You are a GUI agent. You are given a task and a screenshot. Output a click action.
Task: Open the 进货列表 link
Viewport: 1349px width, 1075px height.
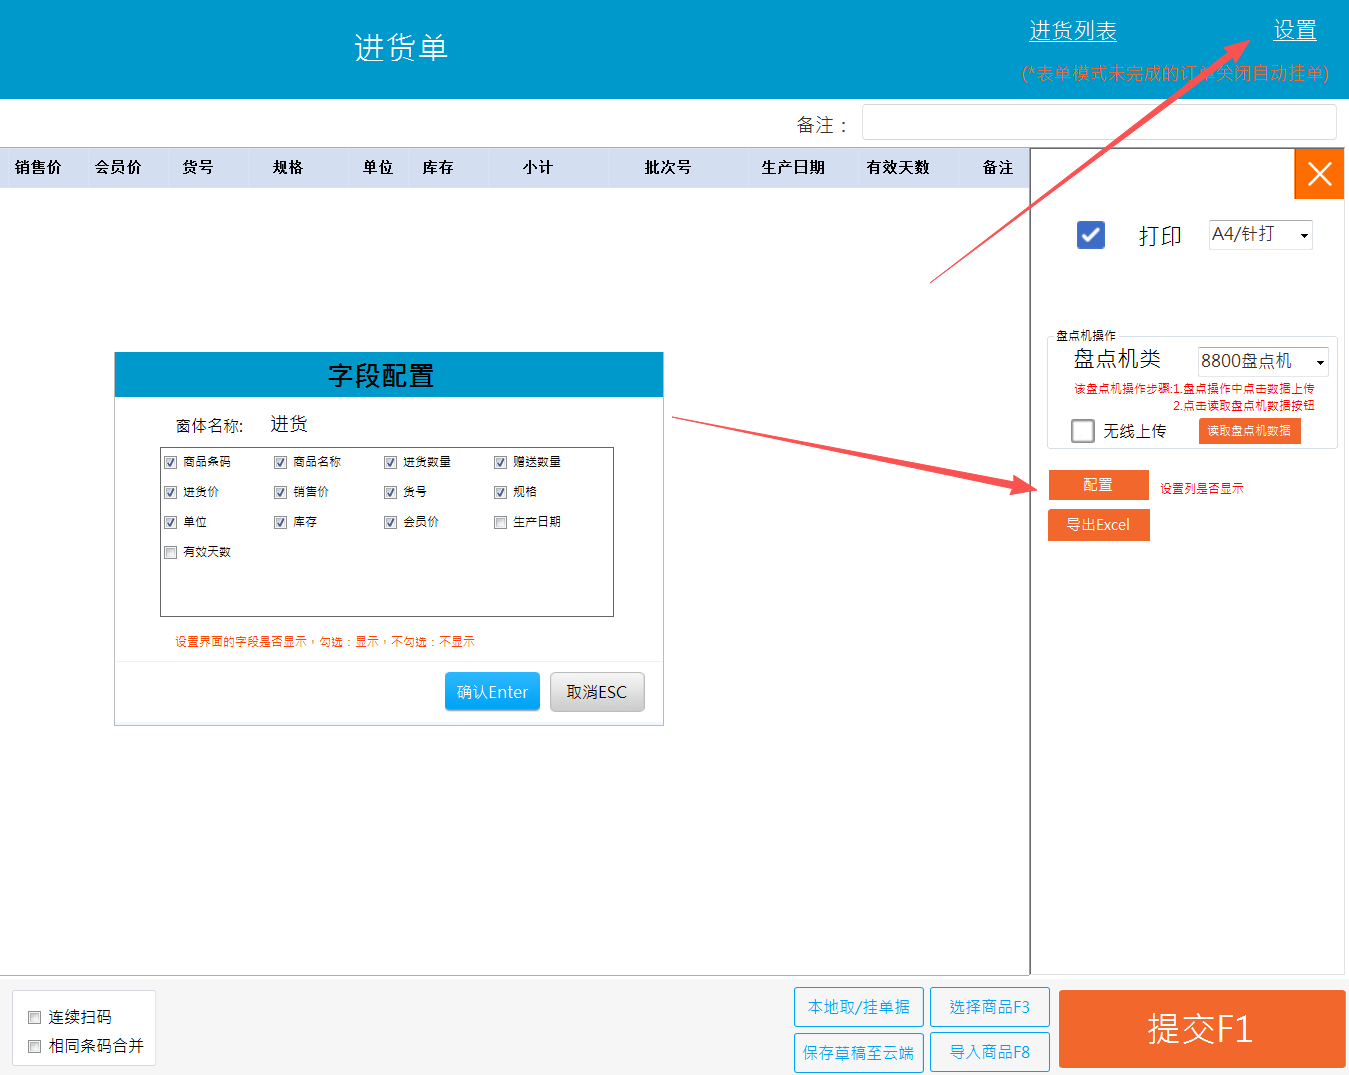tap(1073, 31)
